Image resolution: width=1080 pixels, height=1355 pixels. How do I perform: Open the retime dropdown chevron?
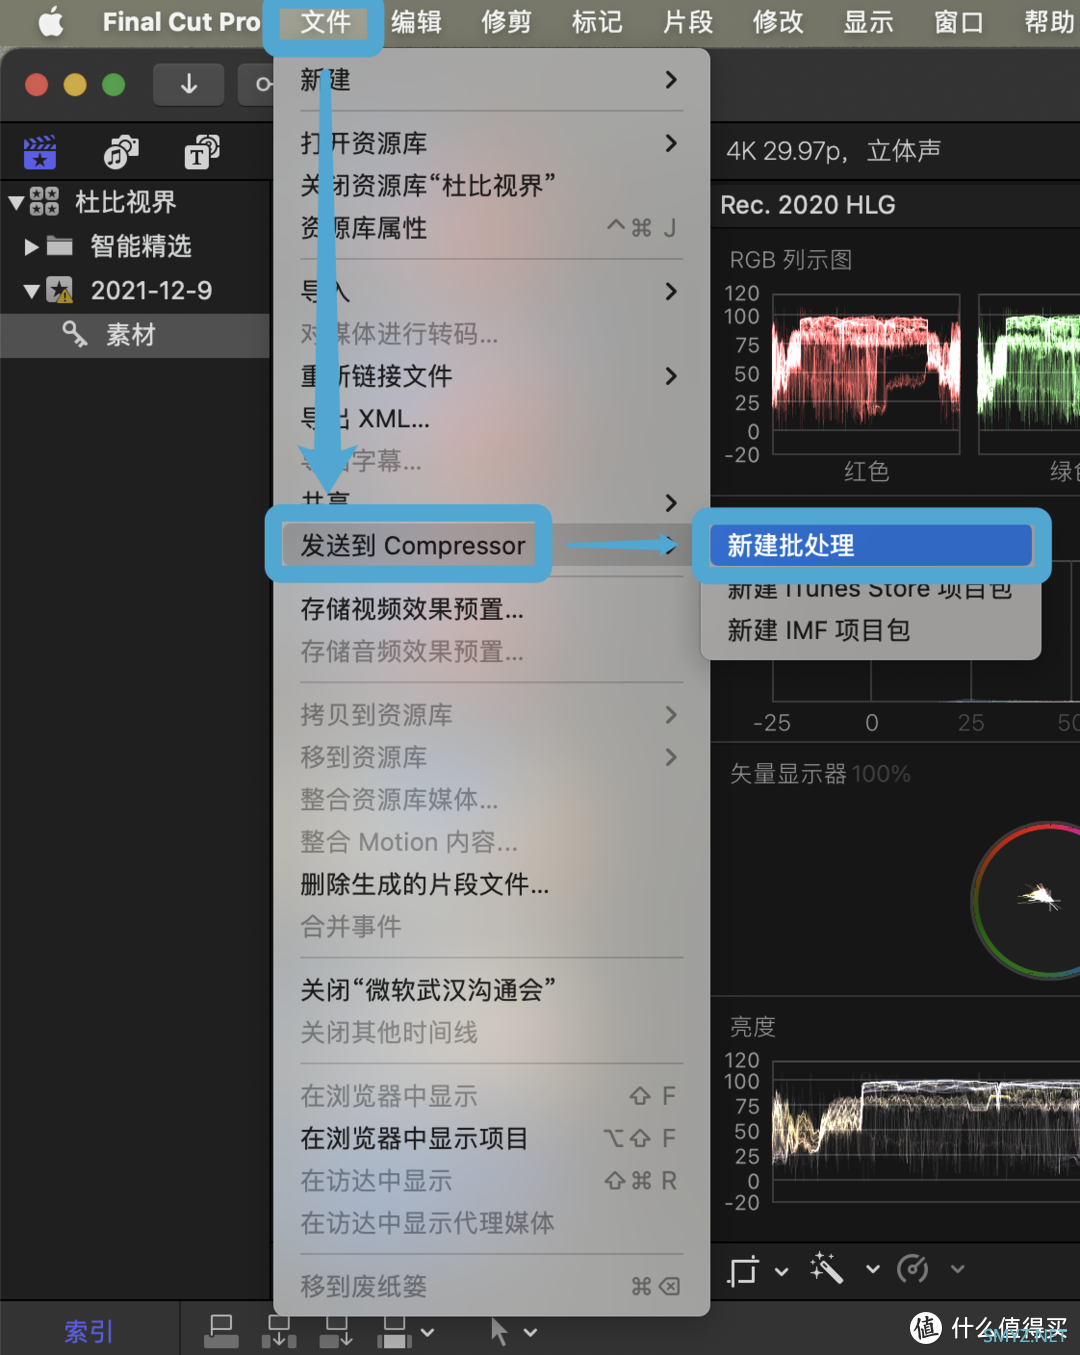[958, 1269]
